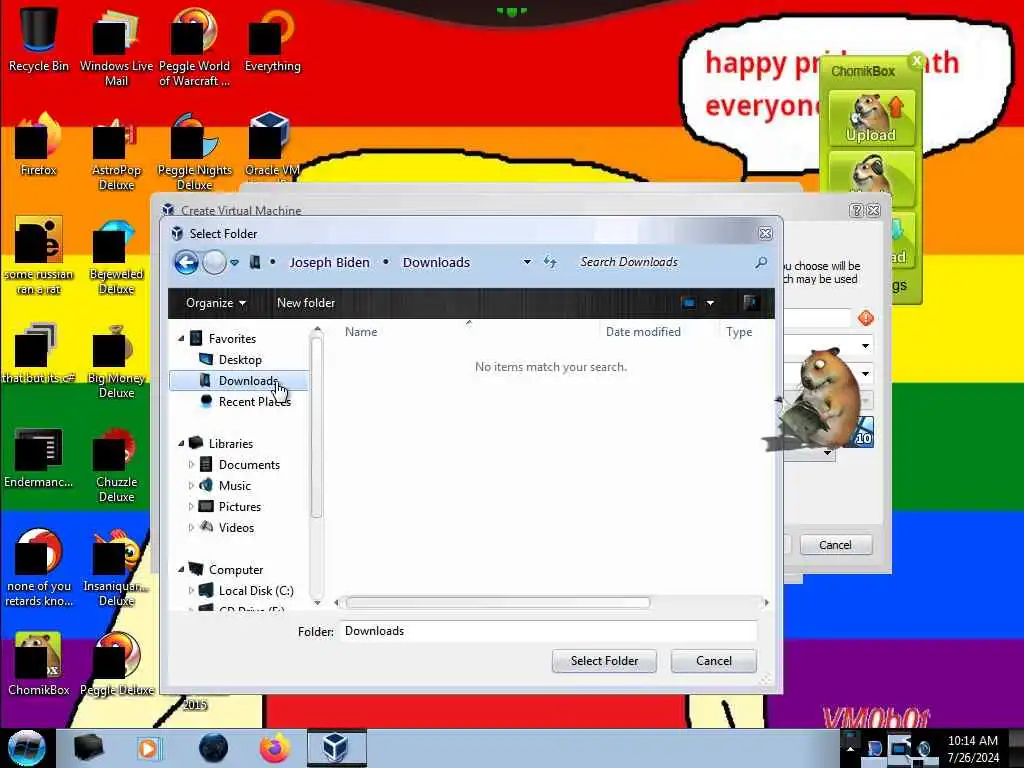1024x768 pixels.
Task: Select Insaniquarium Deluxe desktop icon
Action: point(116,568)
